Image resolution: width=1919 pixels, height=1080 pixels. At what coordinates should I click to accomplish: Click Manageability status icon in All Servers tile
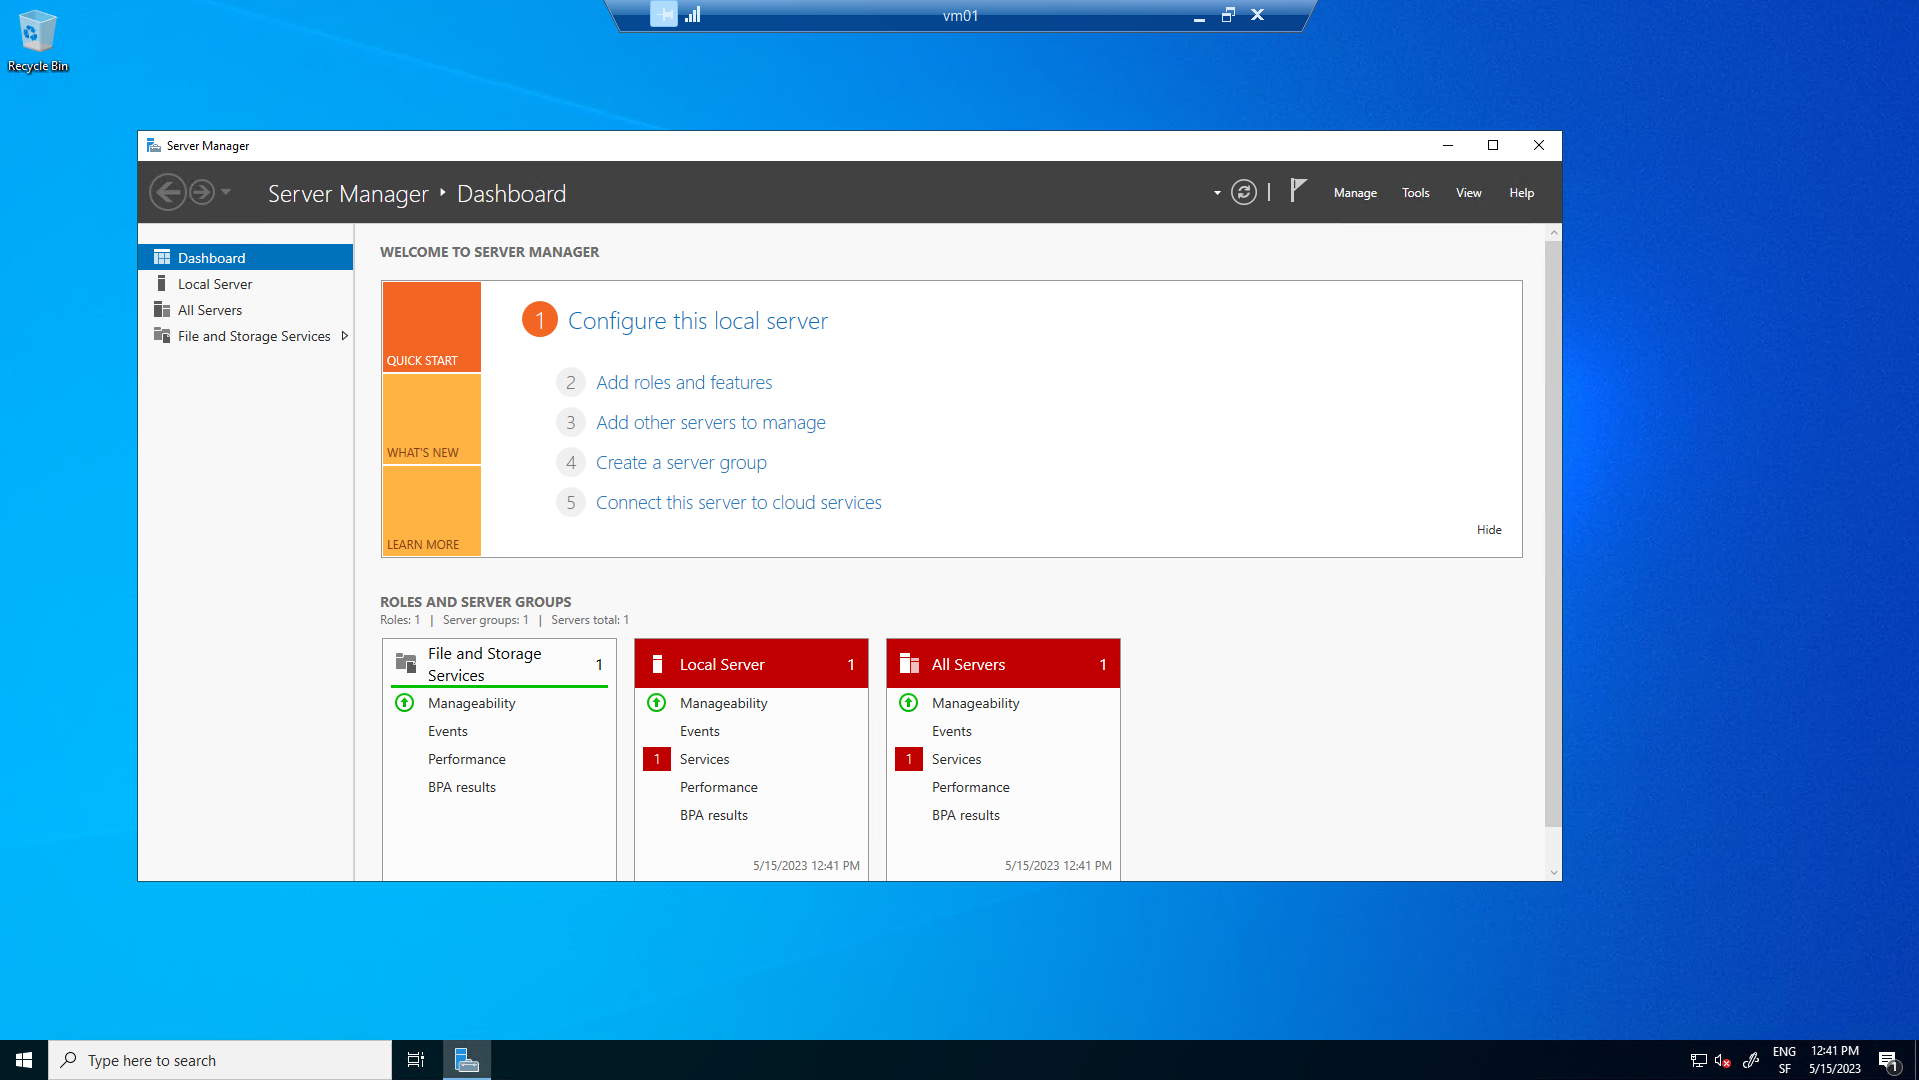(x=909, y=703)
